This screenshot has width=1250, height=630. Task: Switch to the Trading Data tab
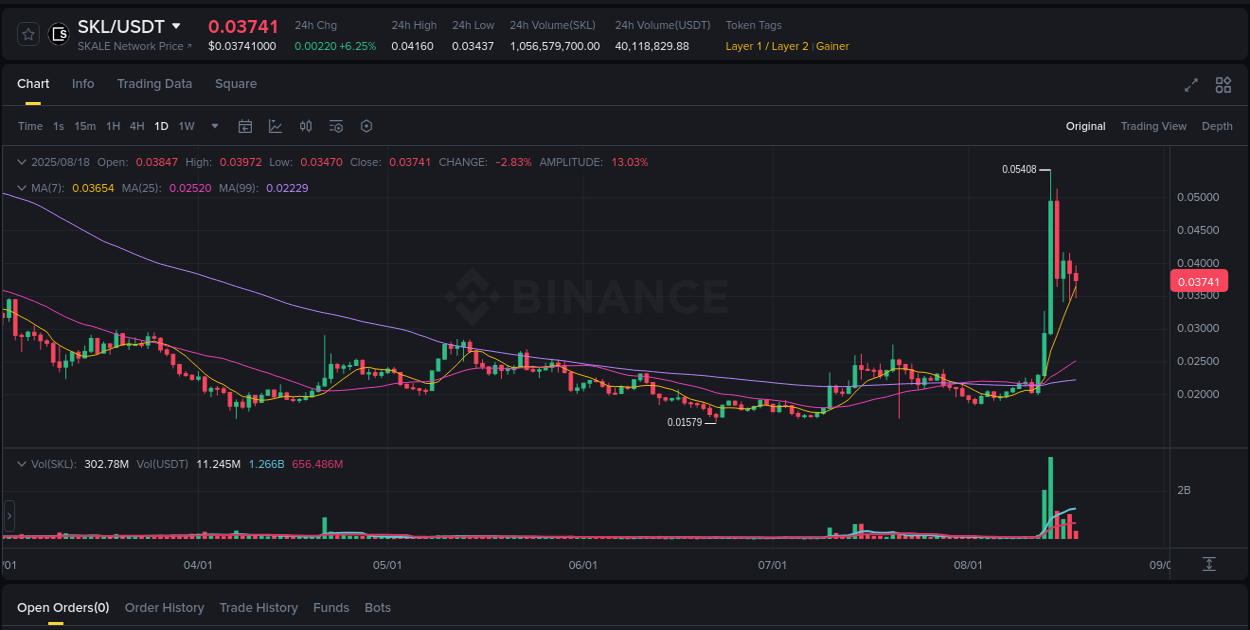(154, 84)
